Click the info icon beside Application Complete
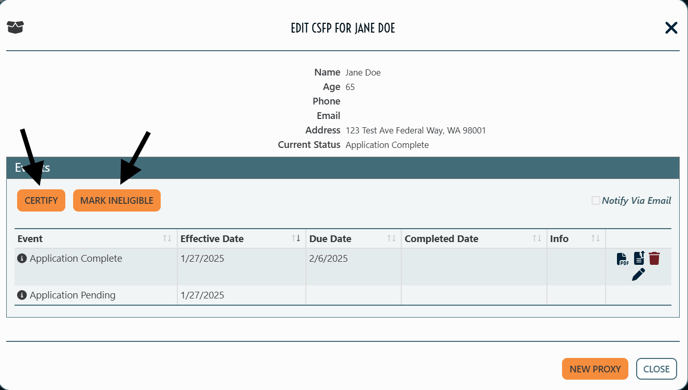The height and width of the screenshot is (390, 688). tap(22, 258)
